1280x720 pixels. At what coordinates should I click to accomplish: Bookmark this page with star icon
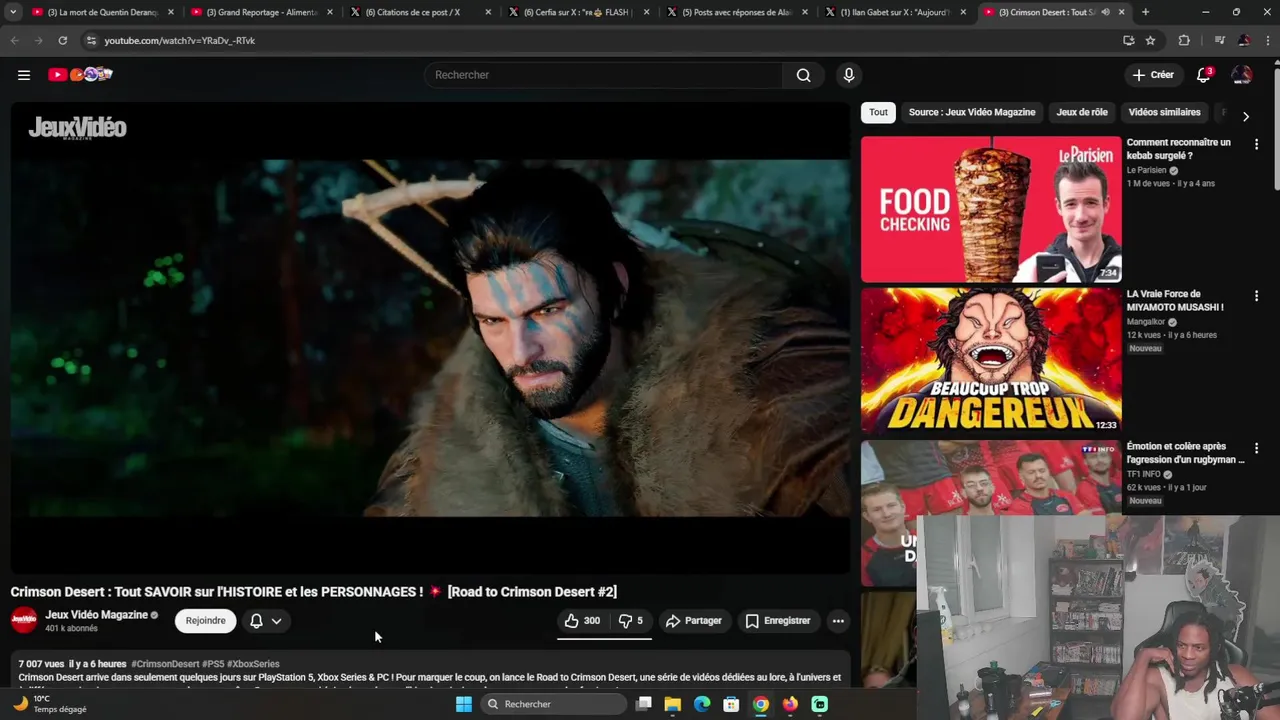[x=1150, y=40]
